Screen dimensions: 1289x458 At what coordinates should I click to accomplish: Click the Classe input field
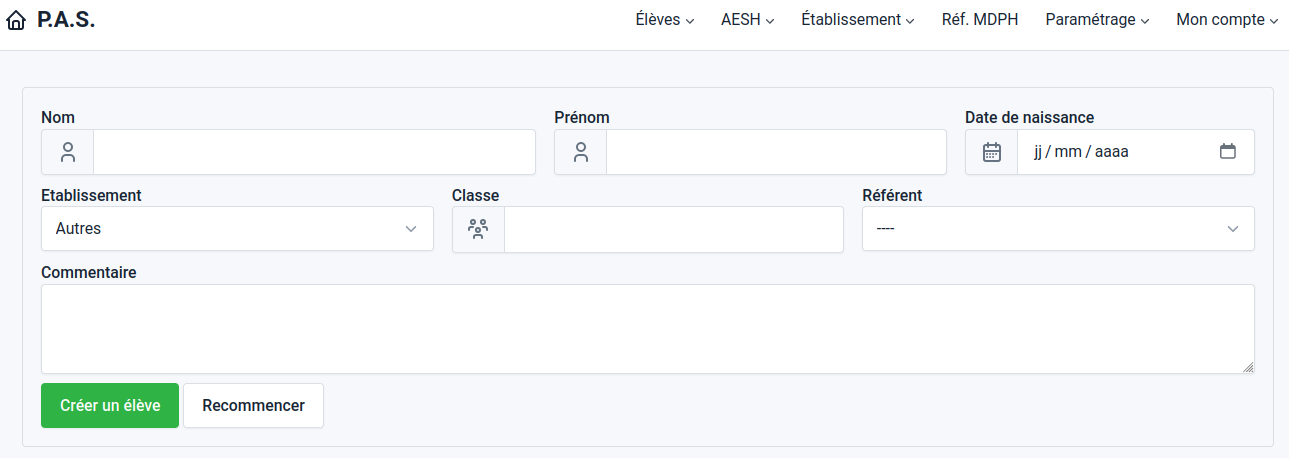pos(674,229)
